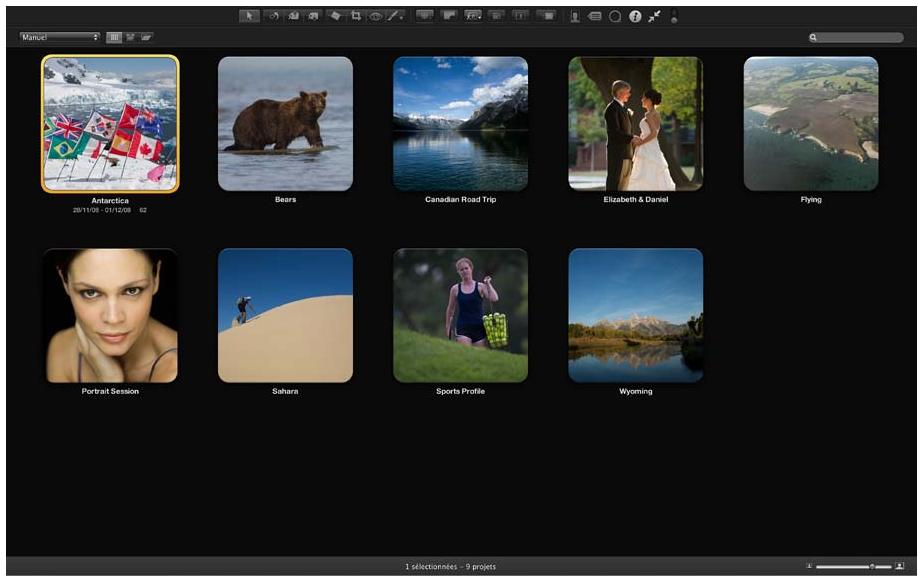Show the Keywords HUD tag icon
This screenshot has width=918, height=576.
coord(595,16)
